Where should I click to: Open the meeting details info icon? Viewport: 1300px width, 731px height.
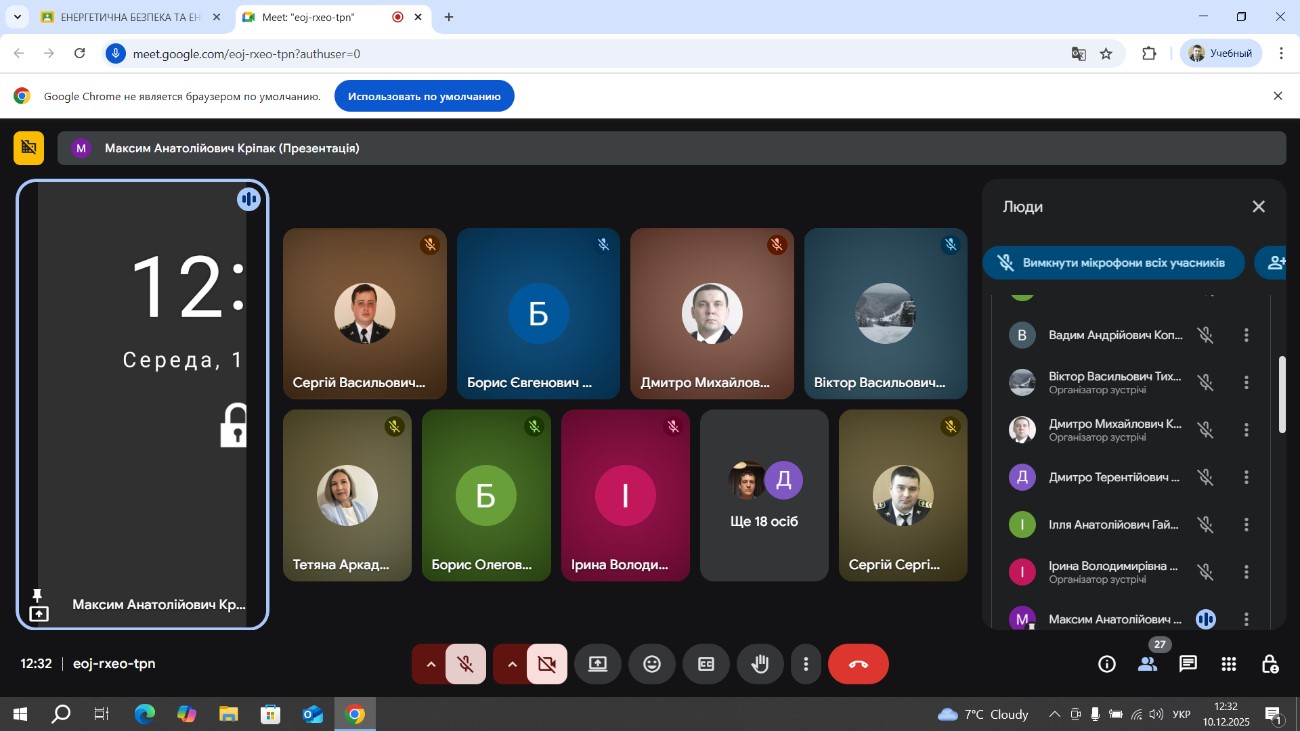(x=1107, y=664)
